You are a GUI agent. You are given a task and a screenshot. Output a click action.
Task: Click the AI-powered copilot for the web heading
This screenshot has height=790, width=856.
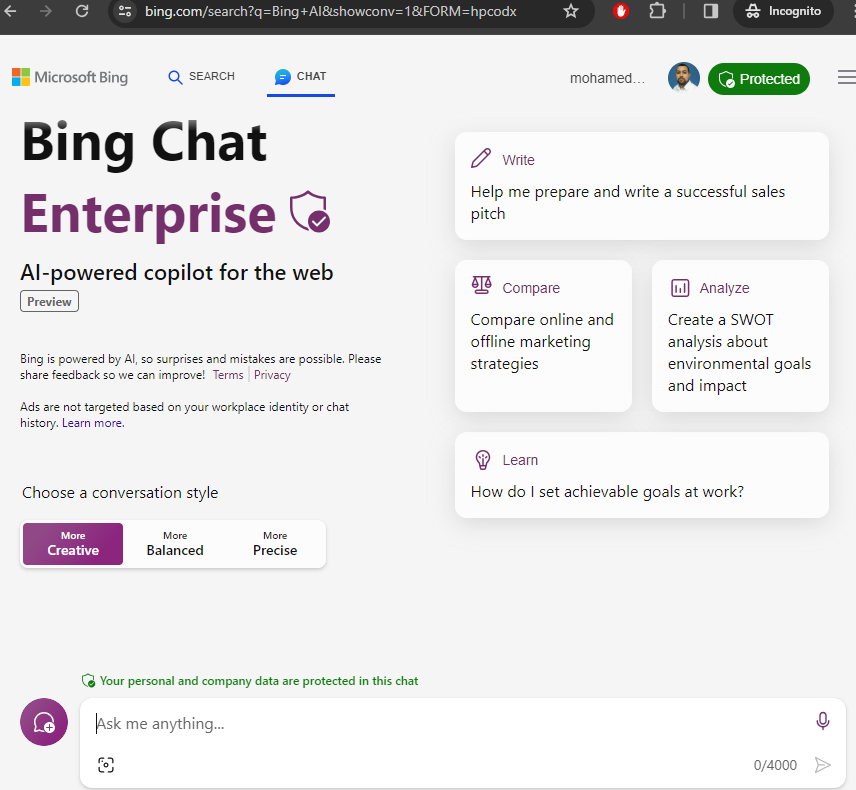[176, 272]
